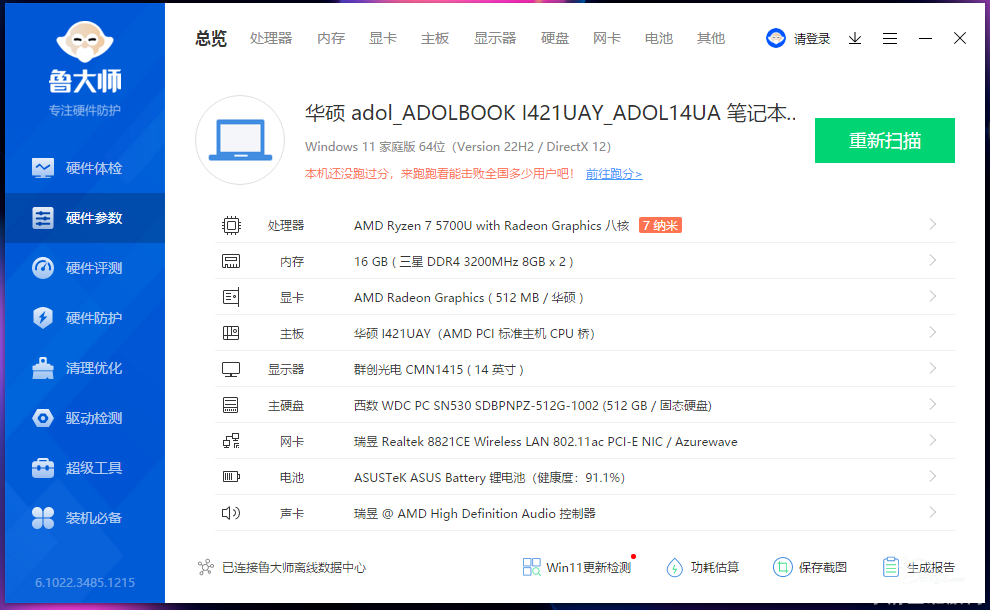Expand the 电池 row chevron
This screenshot has height=610, width=990.
(x=933, y=477)
